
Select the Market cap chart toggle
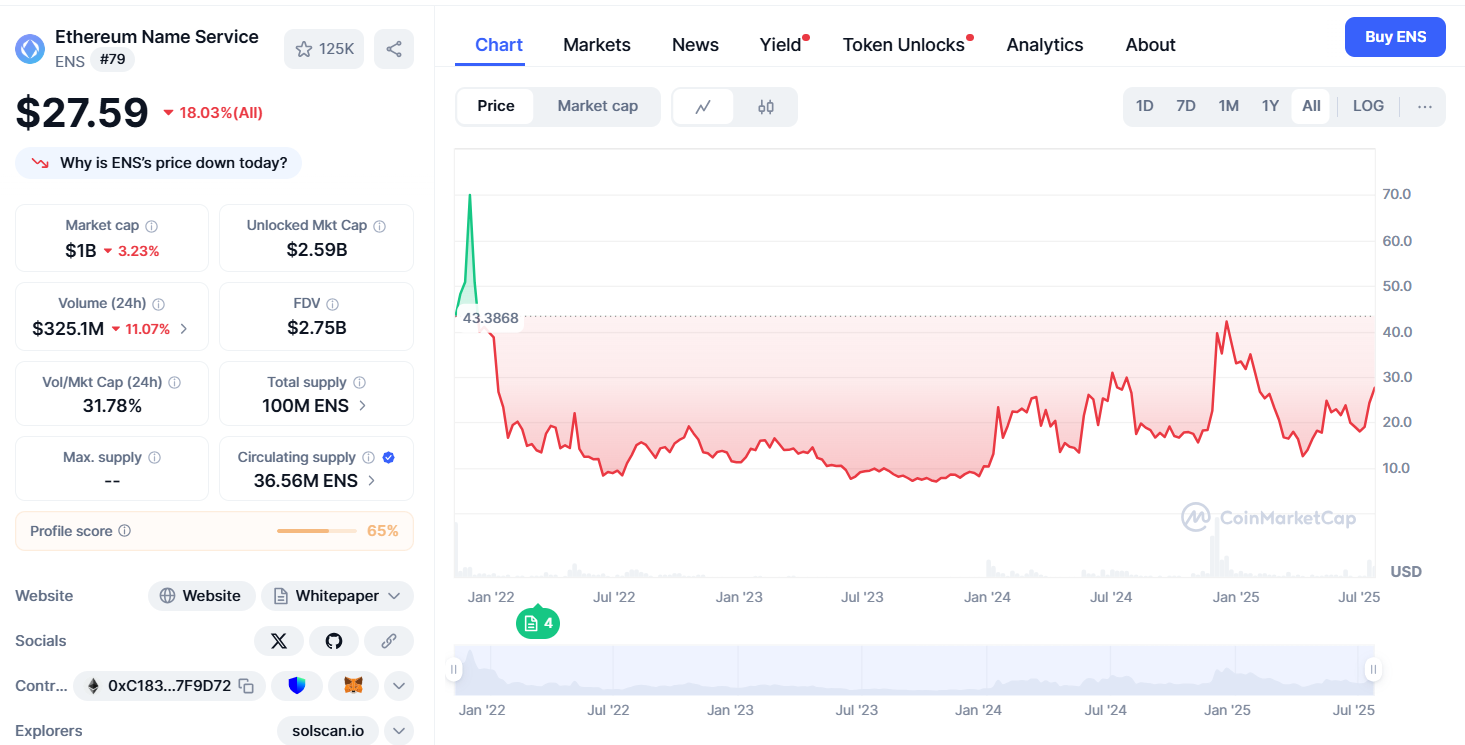coord(598,106)
